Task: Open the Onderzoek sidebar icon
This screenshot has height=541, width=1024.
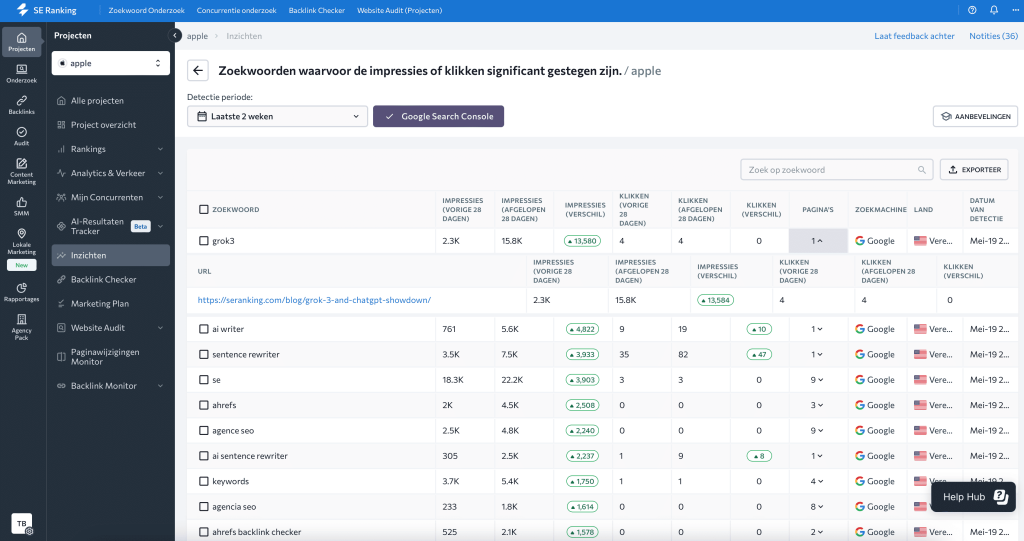Action: pos(22,73)
